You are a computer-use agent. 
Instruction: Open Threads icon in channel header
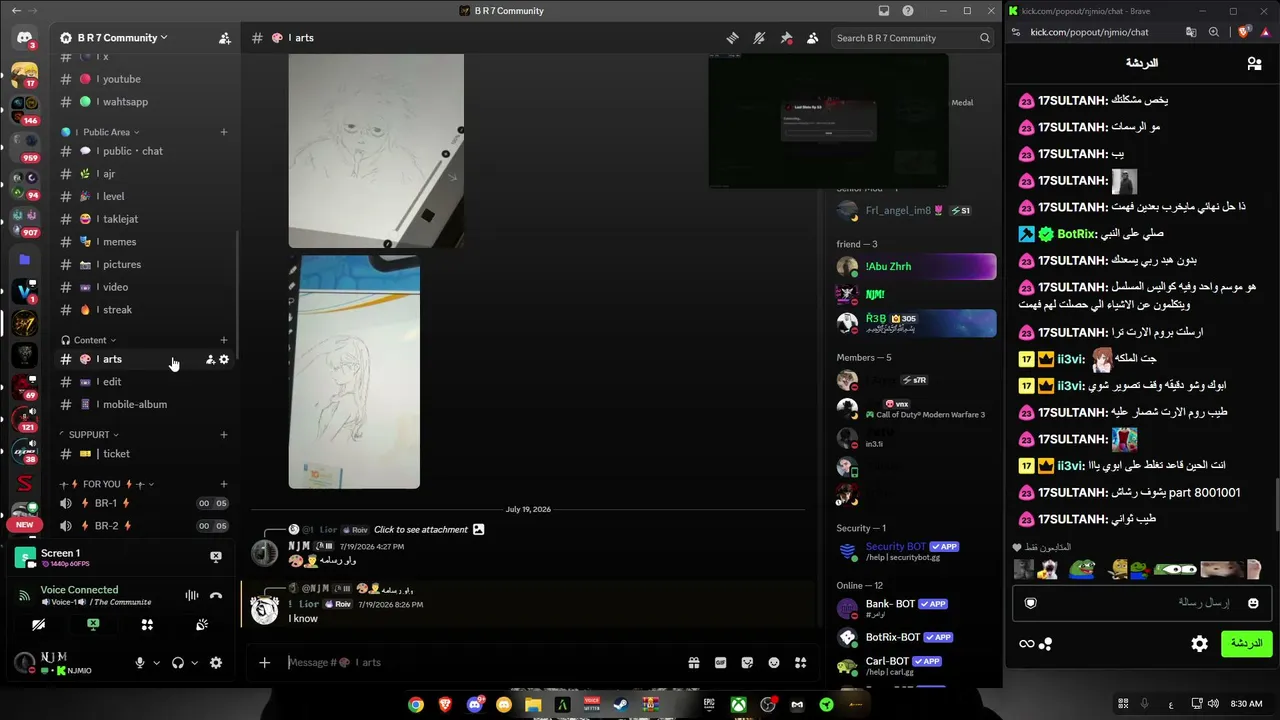coord(733,38)
